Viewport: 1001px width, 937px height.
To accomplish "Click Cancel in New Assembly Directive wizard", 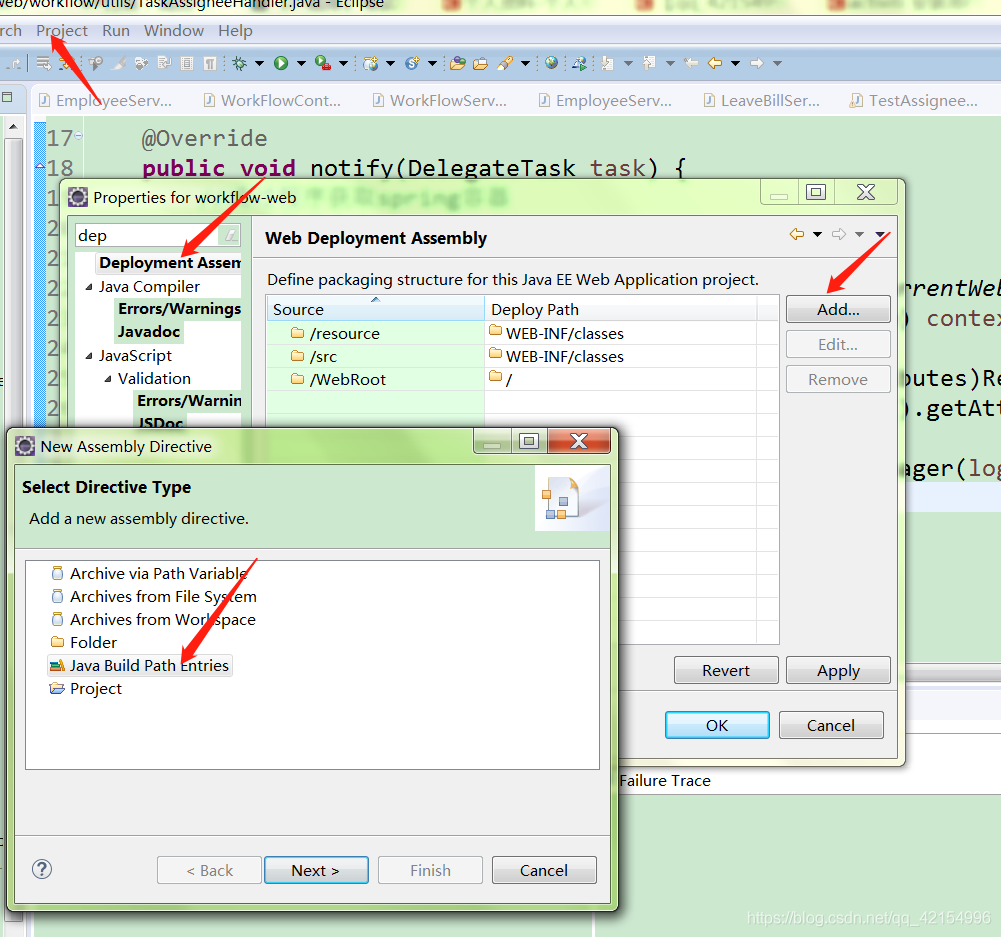I will pyautogui.click(x=544, y=870).
